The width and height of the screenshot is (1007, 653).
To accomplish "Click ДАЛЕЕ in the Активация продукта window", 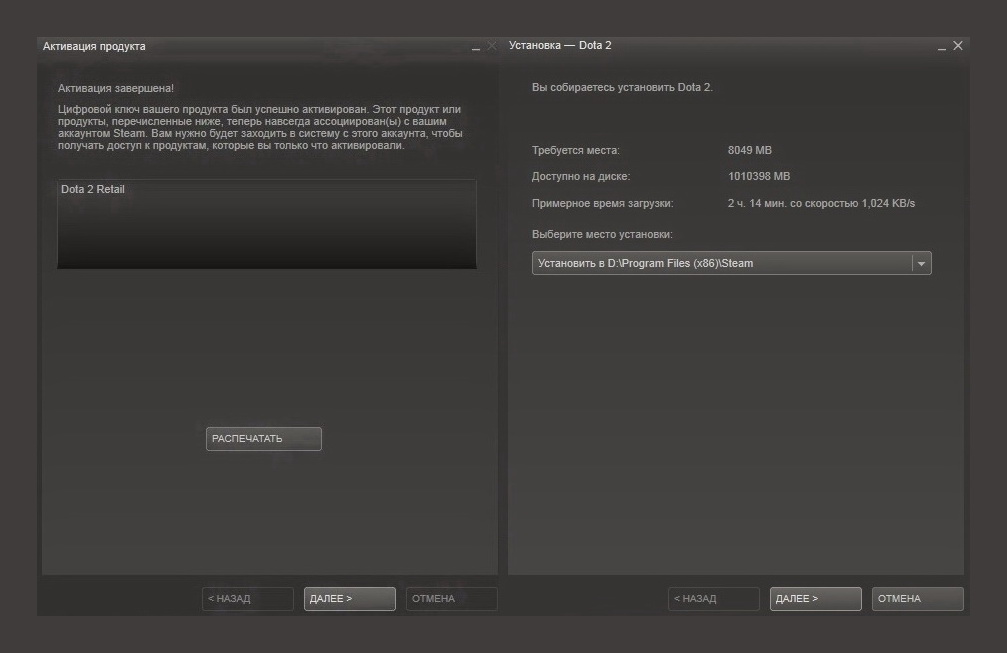I will pyautogui.click(x=349, y=598).
